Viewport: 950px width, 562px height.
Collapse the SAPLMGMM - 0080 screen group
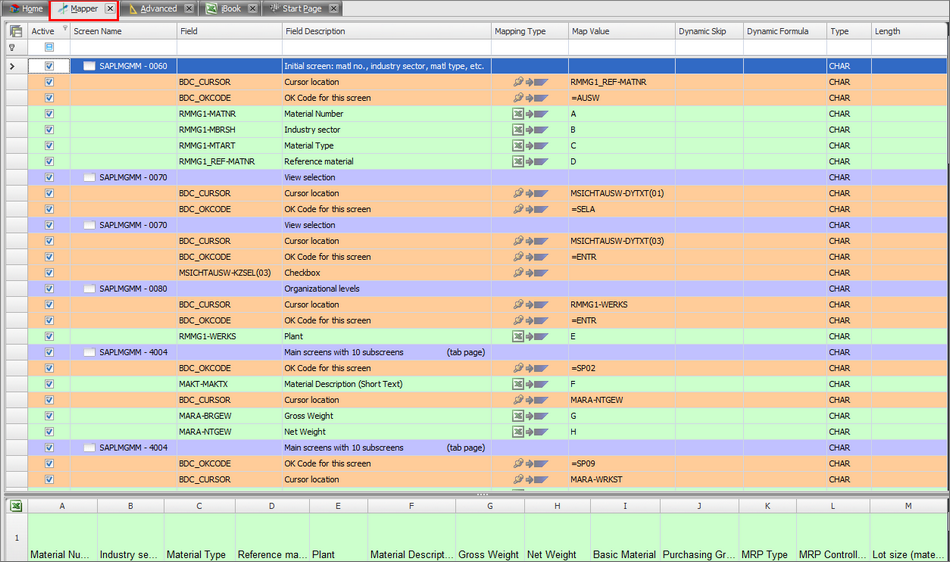coord(89,289)
